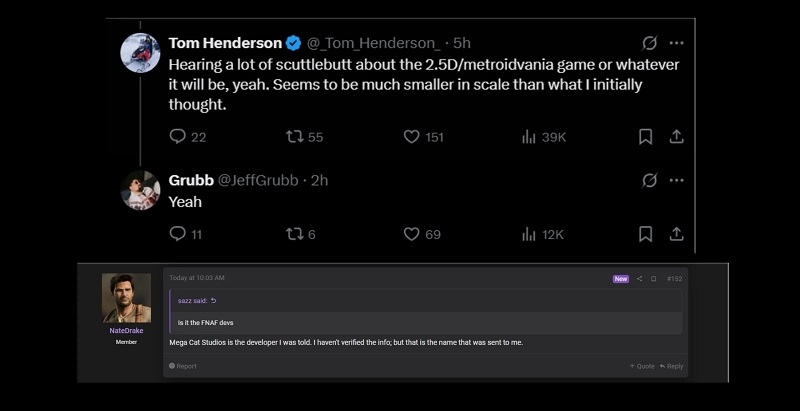Share Grubb's tweet
The width and height of the screenshot is (800, 411).
pyautogui.click(x=676, y=234)
